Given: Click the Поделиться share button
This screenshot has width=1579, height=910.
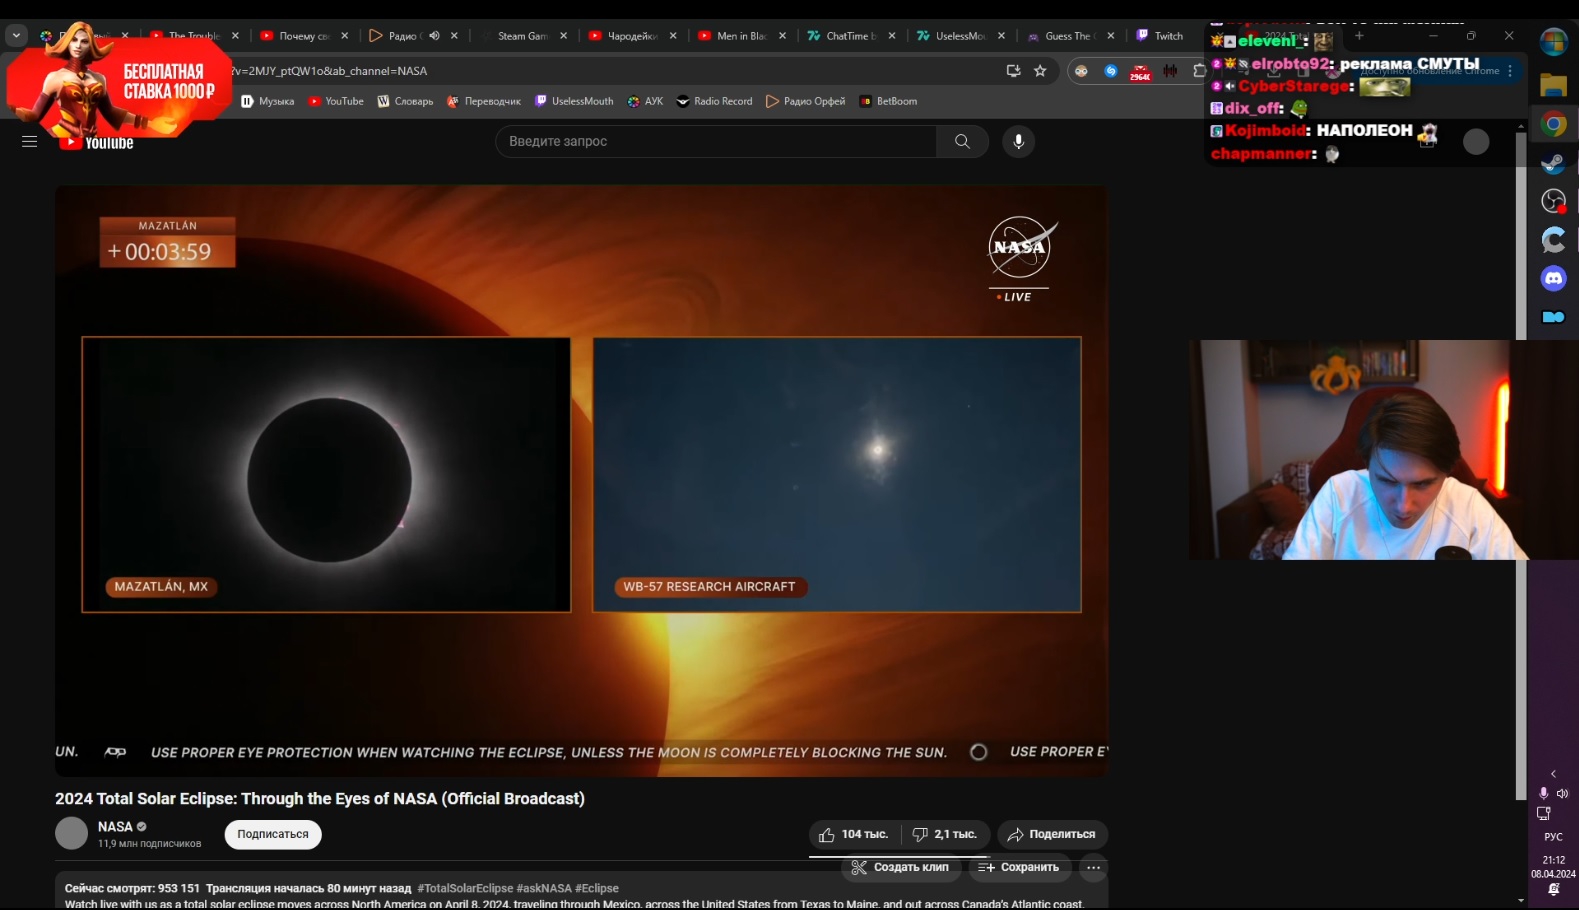Looking at the screenshot, I should 1052,834.
